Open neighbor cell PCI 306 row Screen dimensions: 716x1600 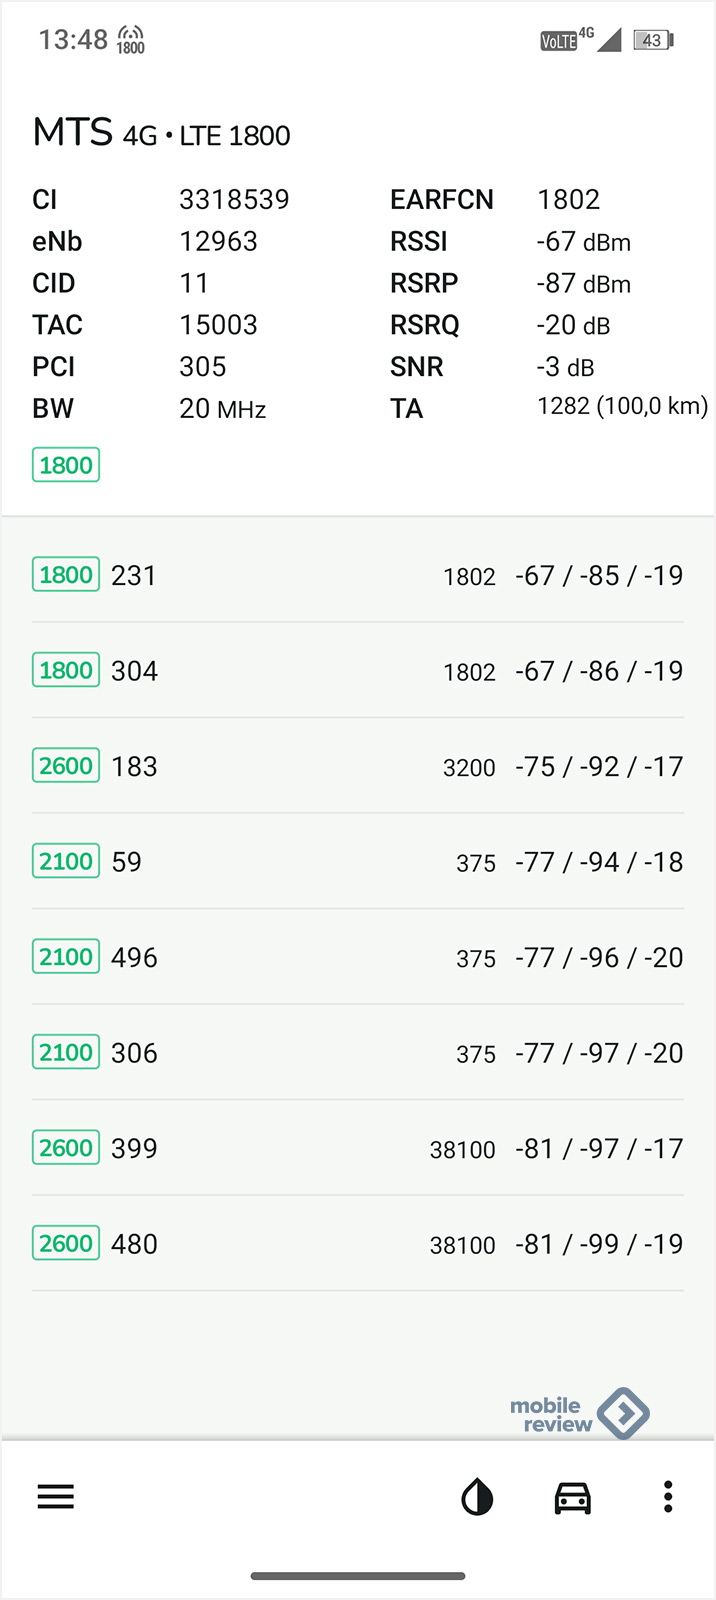[x=358, y=1053]
